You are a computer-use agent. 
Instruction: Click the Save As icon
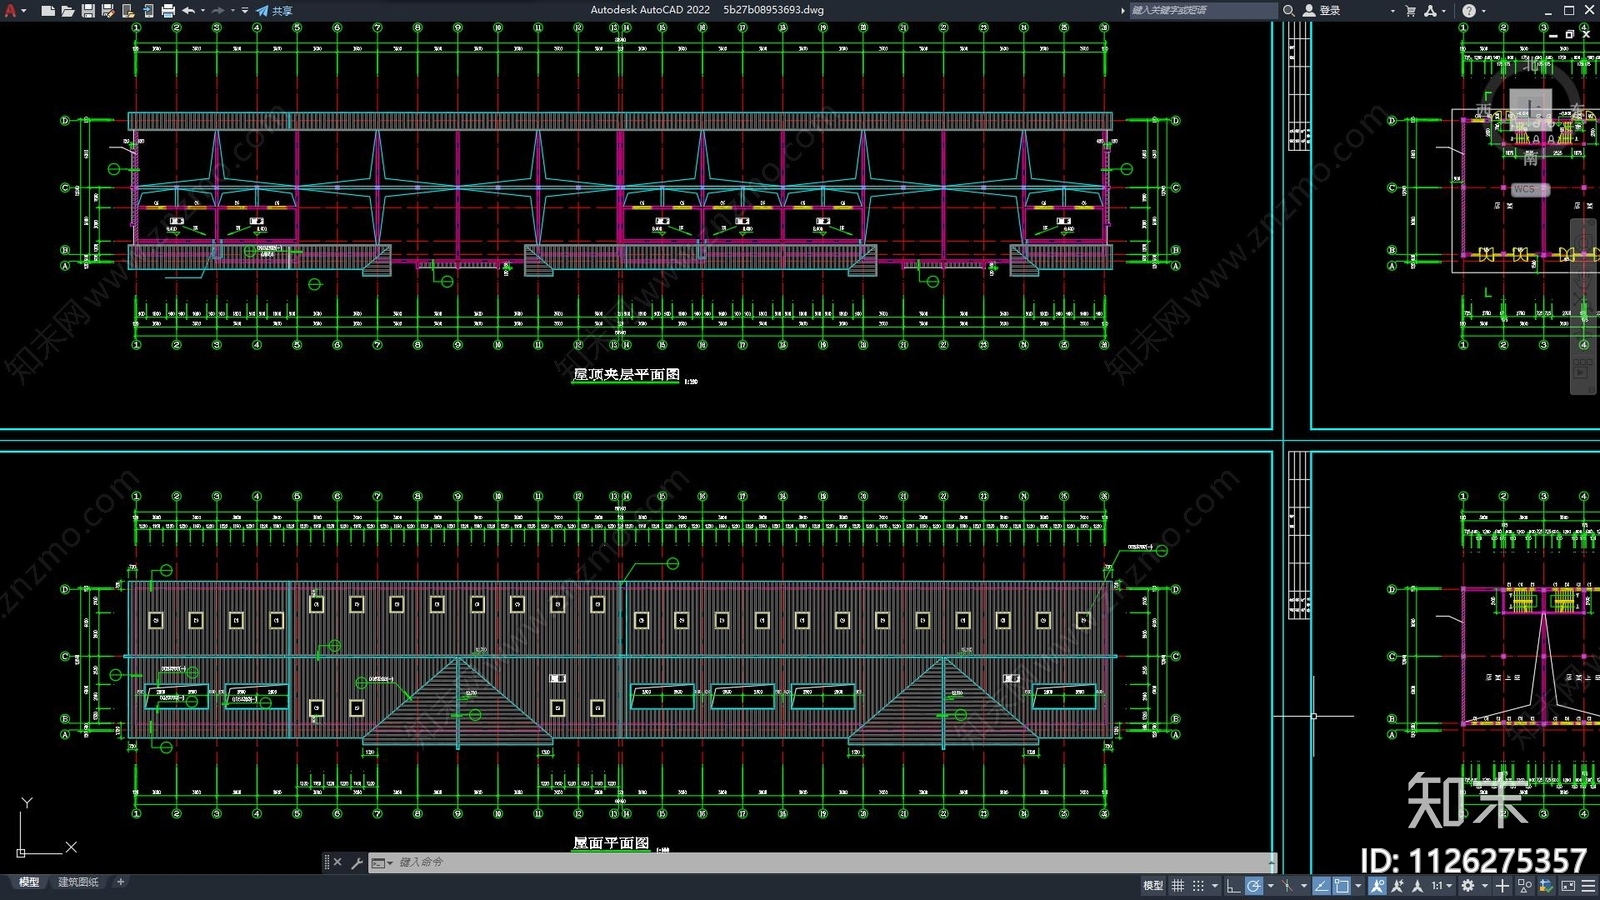(107, 10)
